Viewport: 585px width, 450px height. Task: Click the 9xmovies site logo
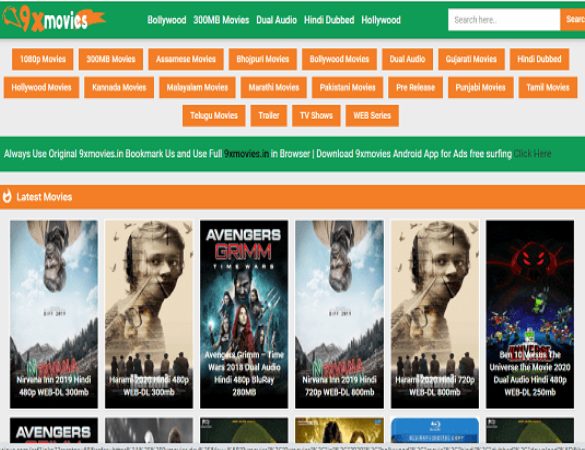click(53, 19)
